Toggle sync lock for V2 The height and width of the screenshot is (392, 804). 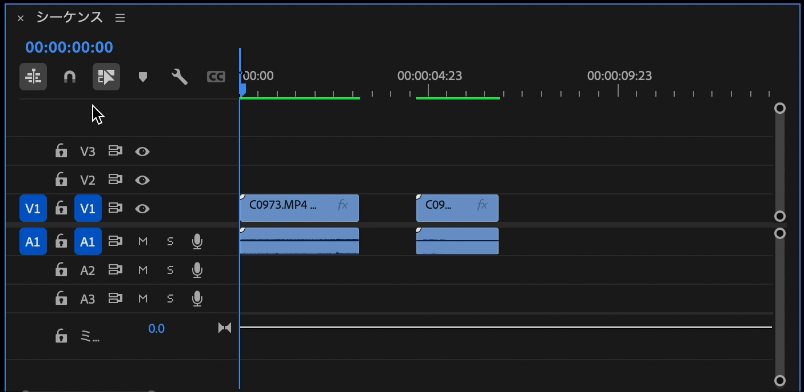(x=115, y=180)
